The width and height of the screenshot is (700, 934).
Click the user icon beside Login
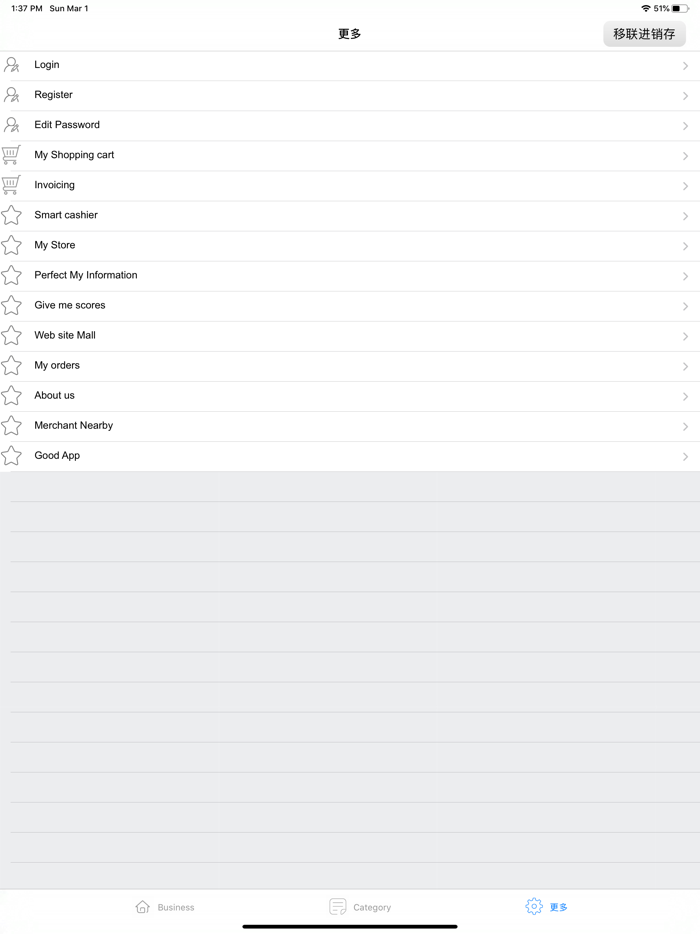click(11, 64)
